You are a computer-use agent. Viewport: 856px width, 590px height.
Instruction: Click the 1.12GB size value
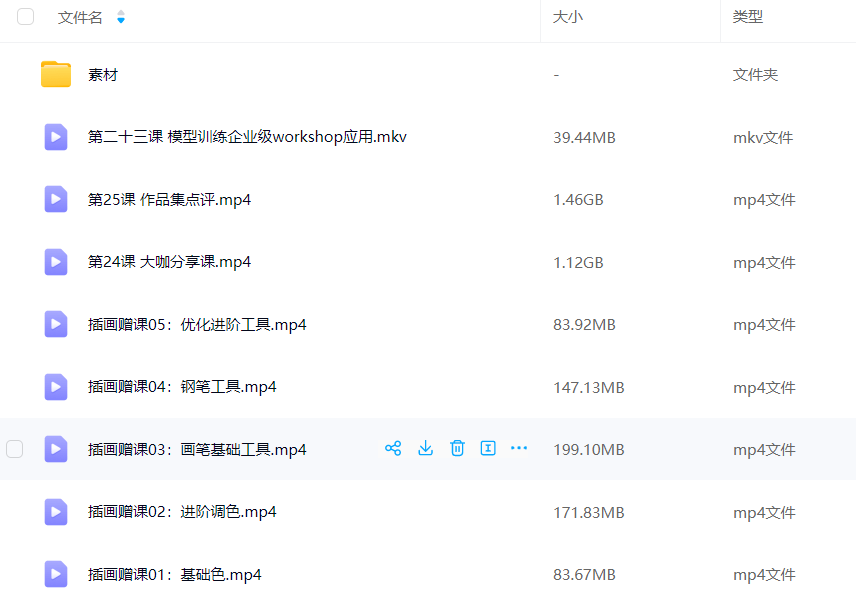tap(578, 263)
